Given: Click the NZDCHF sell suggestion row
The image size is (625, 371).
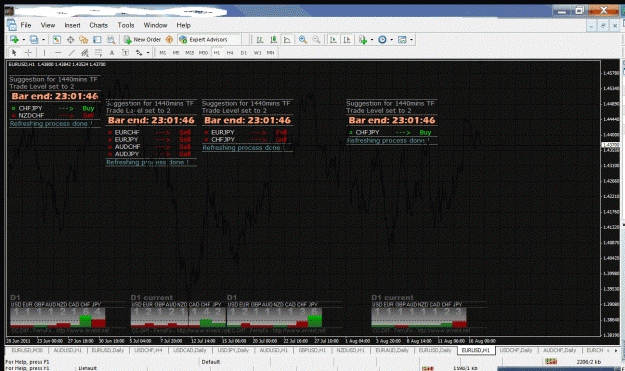Looking at the screenshot, I should tap(53, 116).
